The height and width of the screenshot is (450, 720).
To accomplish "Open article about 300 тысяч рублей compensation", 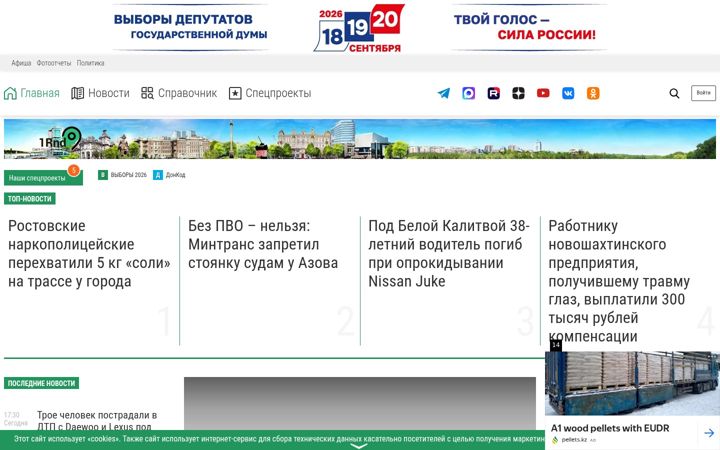I will point(619,281).
